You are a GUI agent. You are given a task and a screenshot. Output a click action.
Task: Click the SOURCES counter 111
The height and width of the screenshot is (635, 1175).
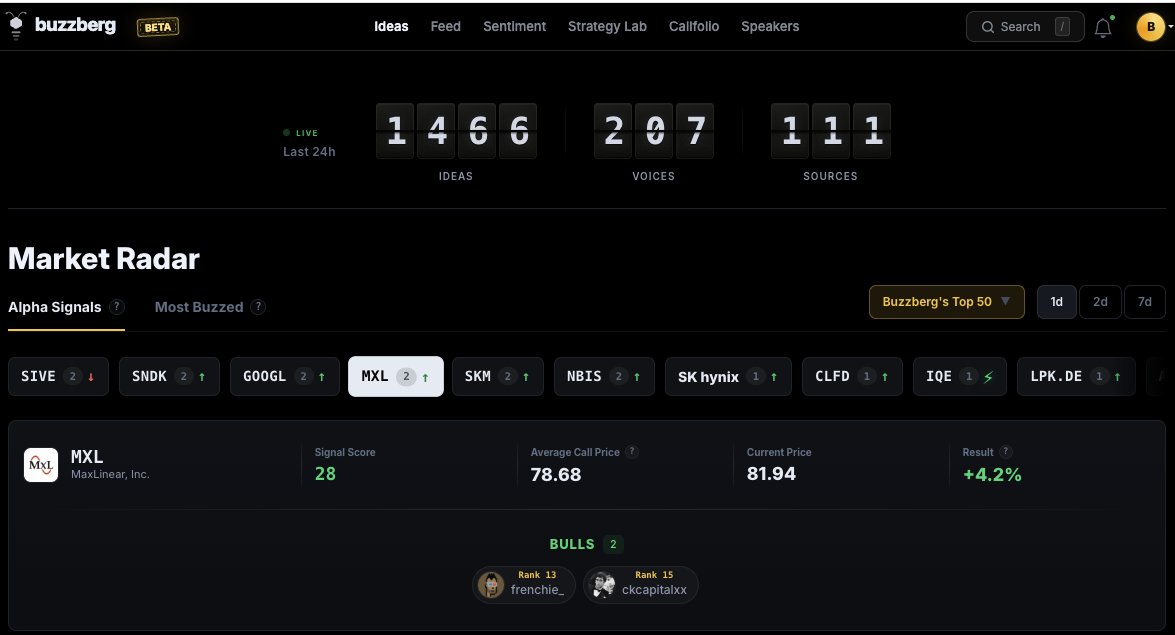(x=830, y=131)
